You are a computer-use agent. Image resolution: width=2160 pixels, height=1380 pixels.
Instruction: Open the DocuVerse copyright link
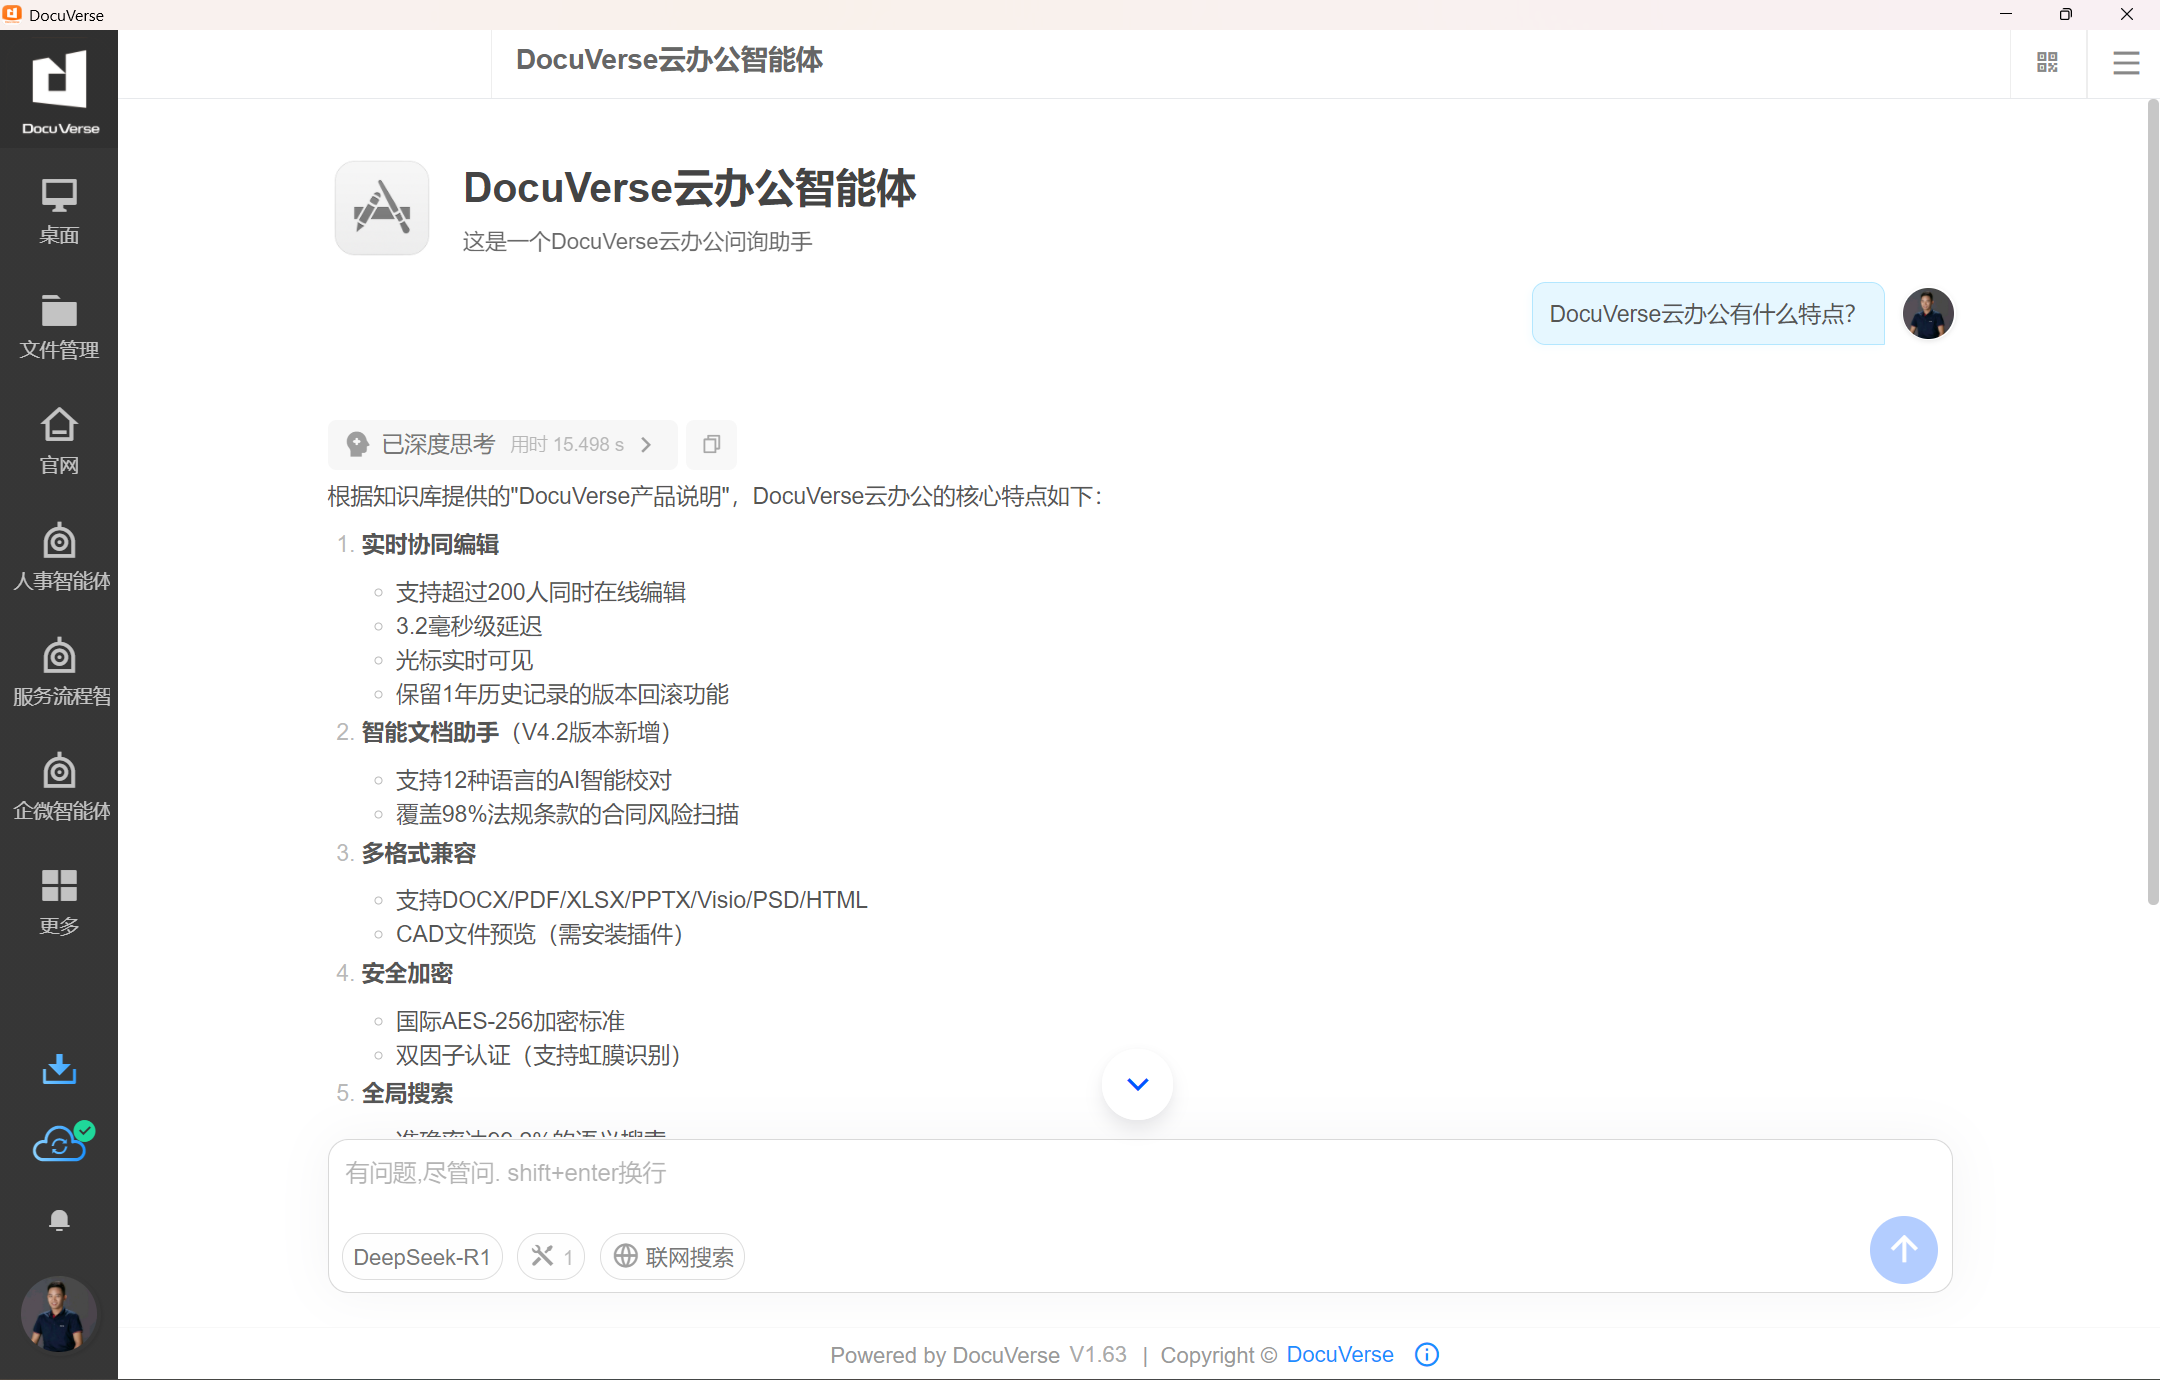(1339, 1354)
